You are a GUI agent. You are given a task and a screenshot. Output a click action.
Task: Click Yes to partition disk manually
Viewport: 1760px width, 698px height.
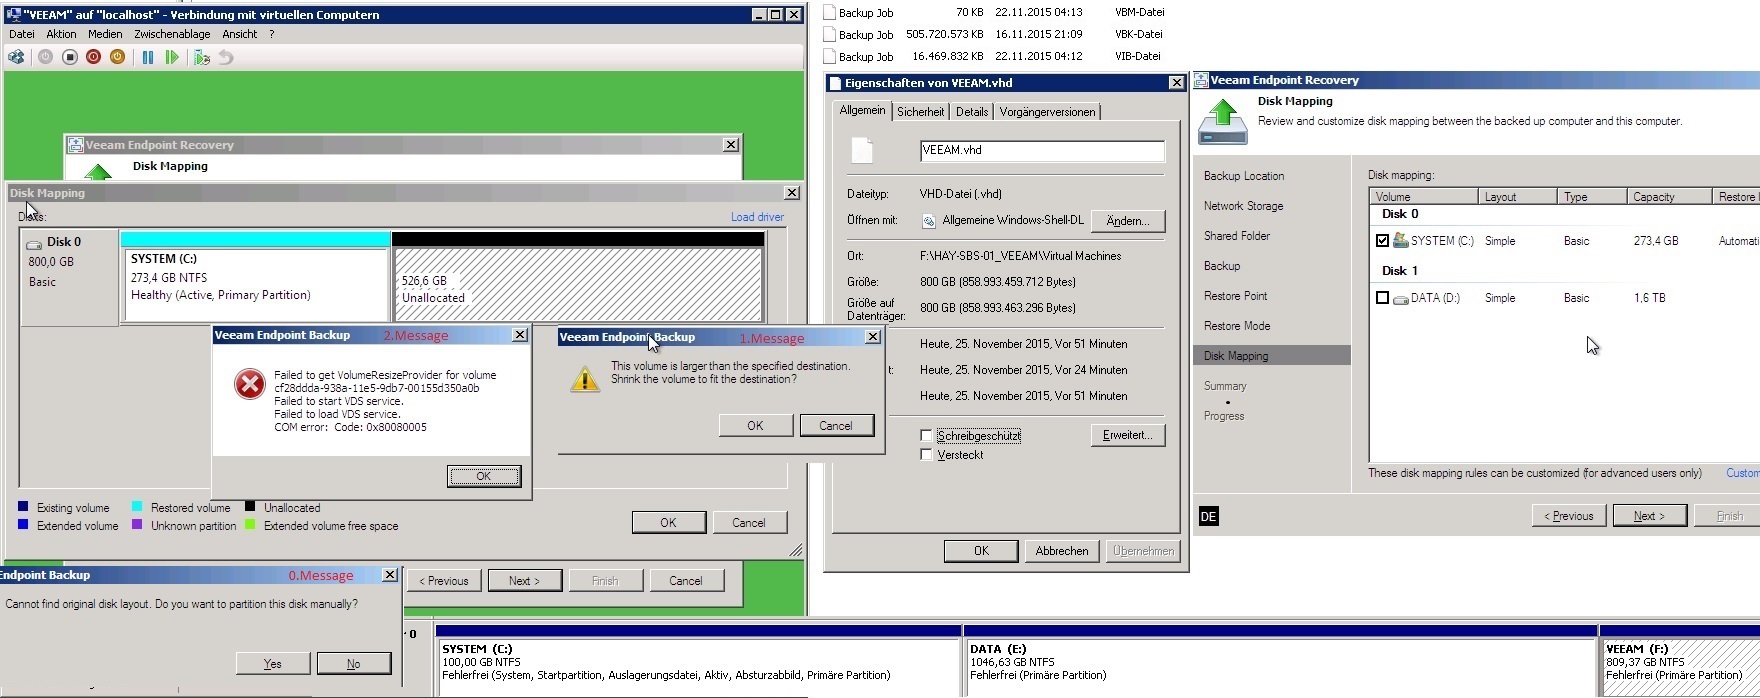272,663
